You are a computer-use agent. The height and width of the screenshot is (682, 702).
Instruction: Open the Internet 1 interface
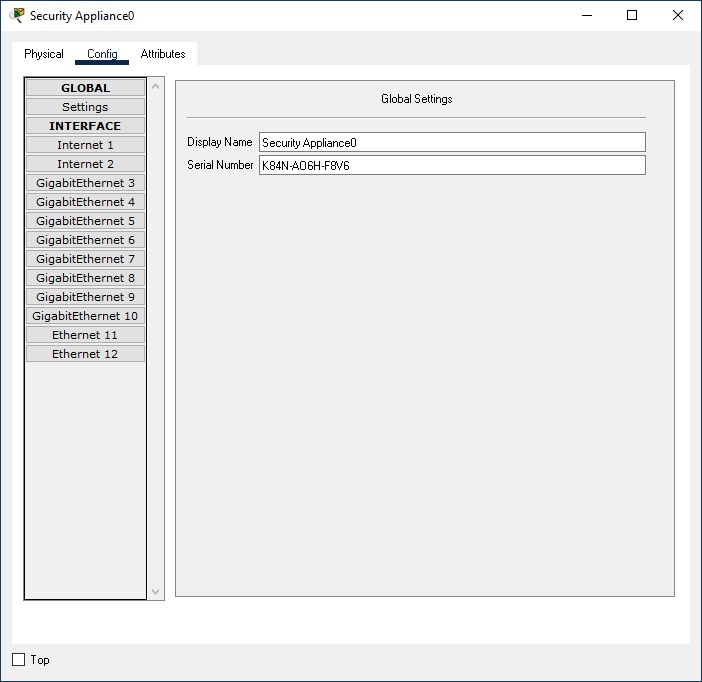click(x=86, y=145)
